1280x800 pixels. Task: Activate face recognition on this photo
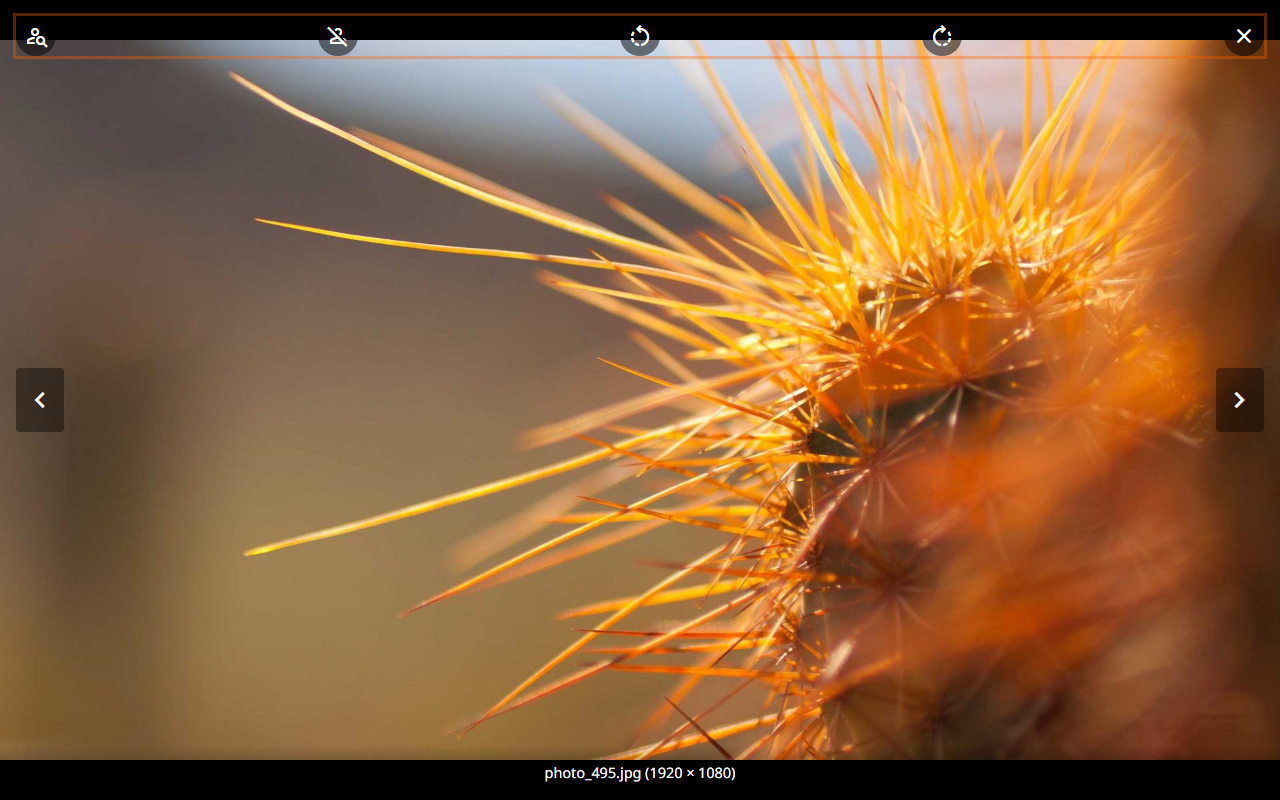pyautogui.click(x=36, y=37)
